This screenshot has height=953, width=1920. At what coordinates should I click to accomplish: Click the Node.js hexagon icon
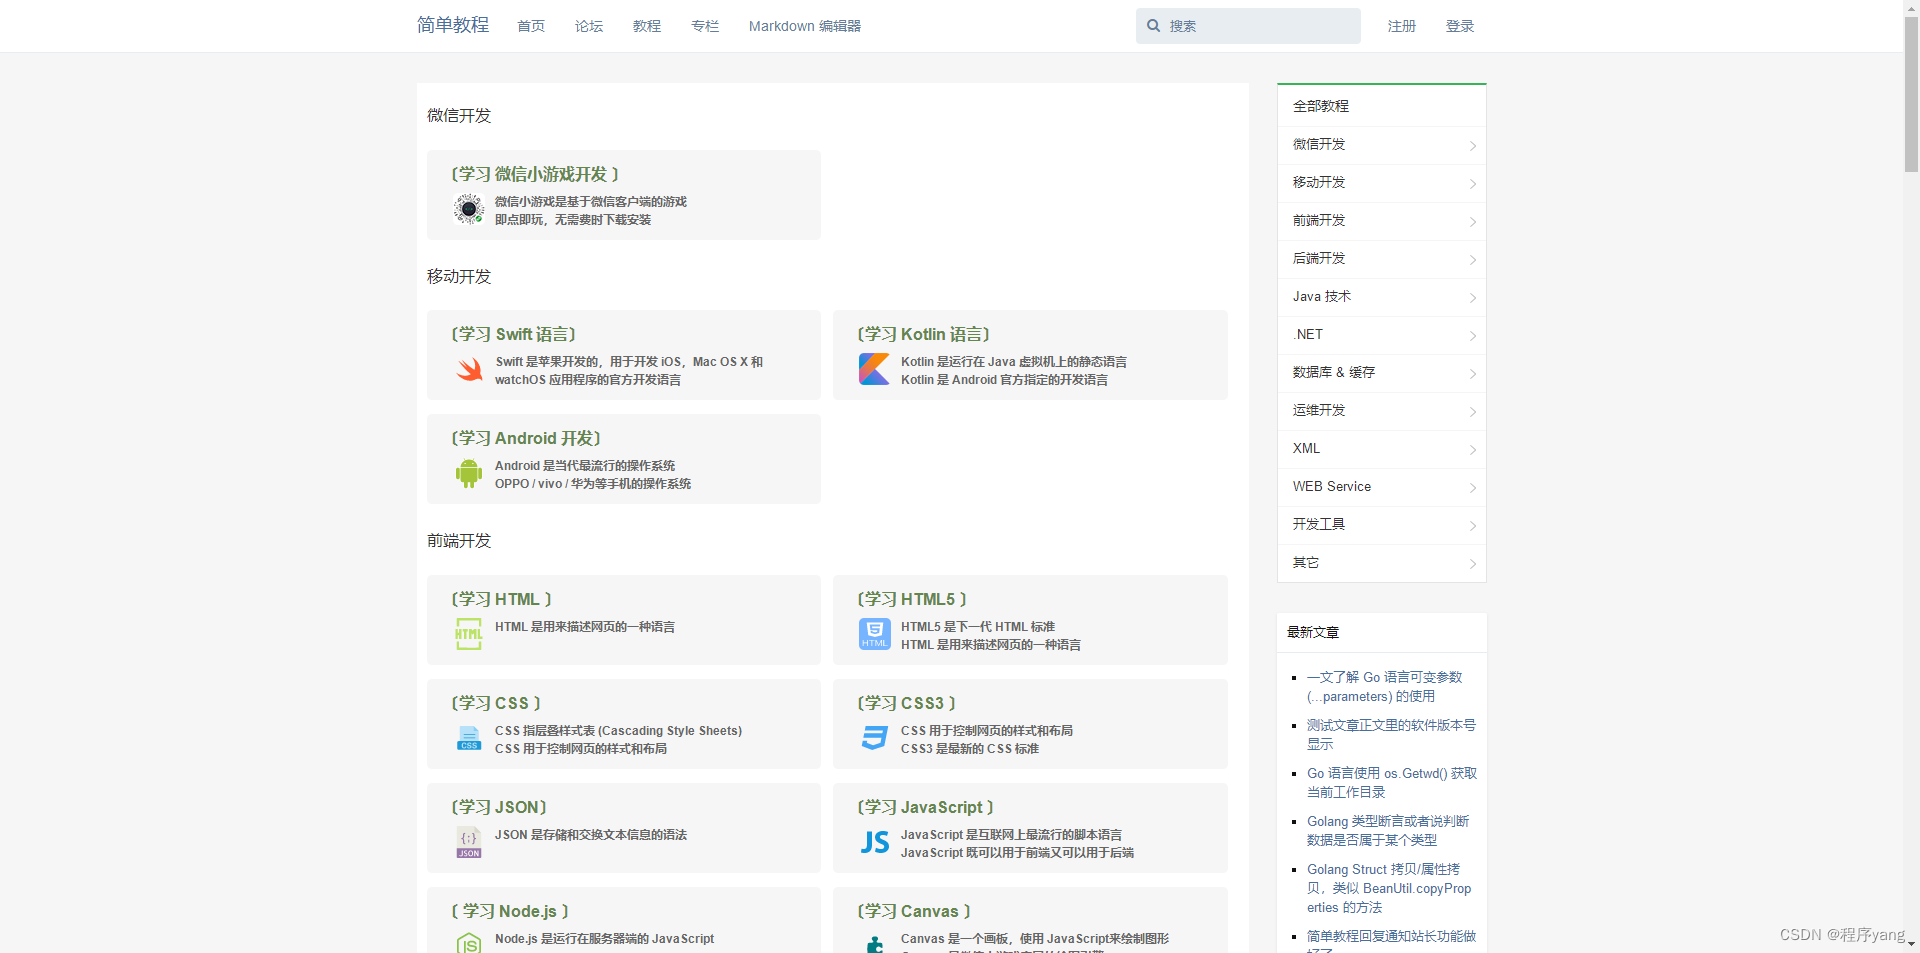pos(469,943)
